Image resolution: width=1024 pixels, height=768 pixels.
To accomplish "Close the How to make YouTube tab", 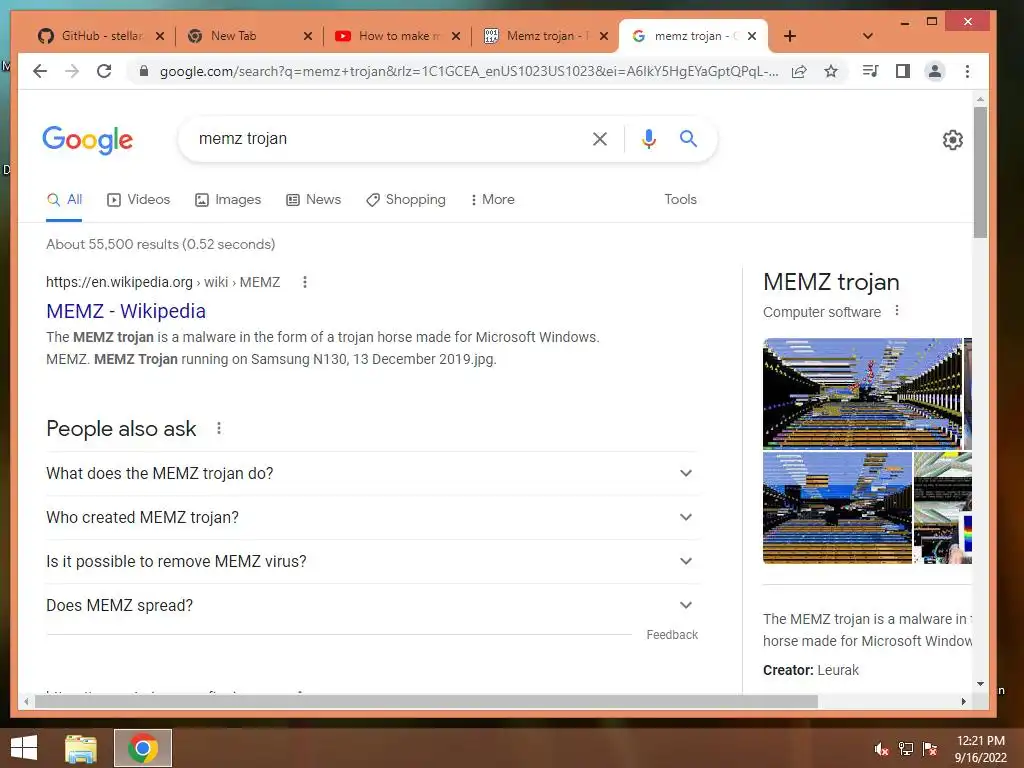I will [x=456, y=37].
